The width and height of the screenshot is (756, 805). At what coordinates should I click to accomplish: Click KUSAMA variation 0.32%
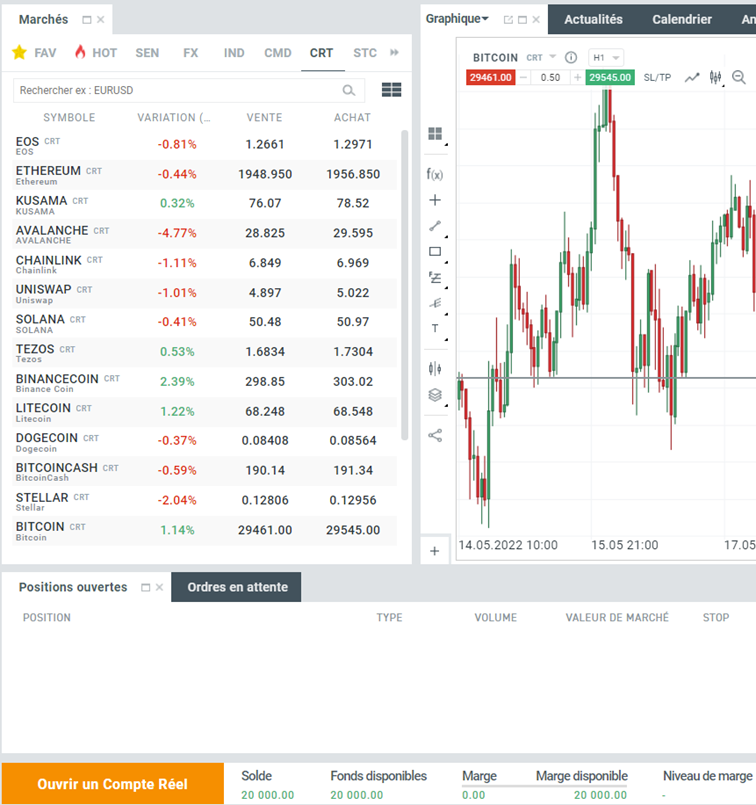click(177, 203)
